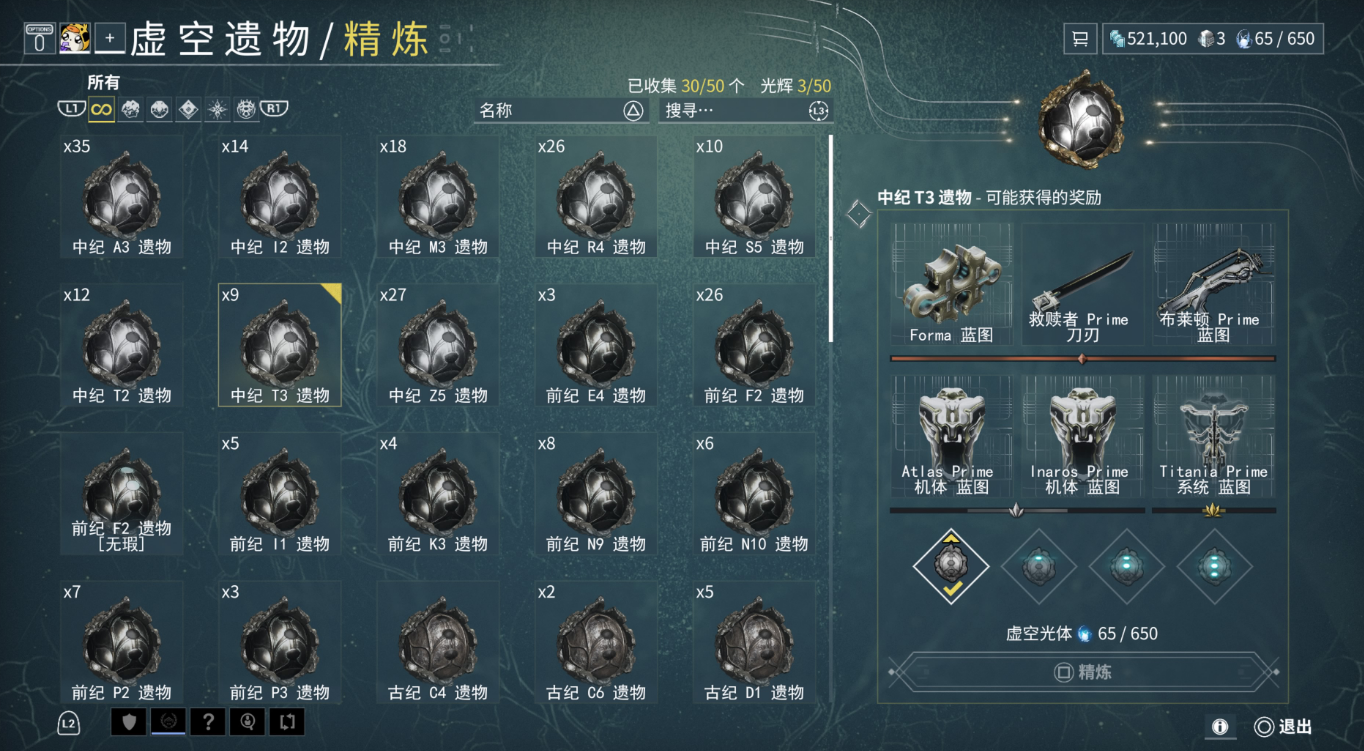
Task: Open the question mark help icon
Action: coord(208,721)
